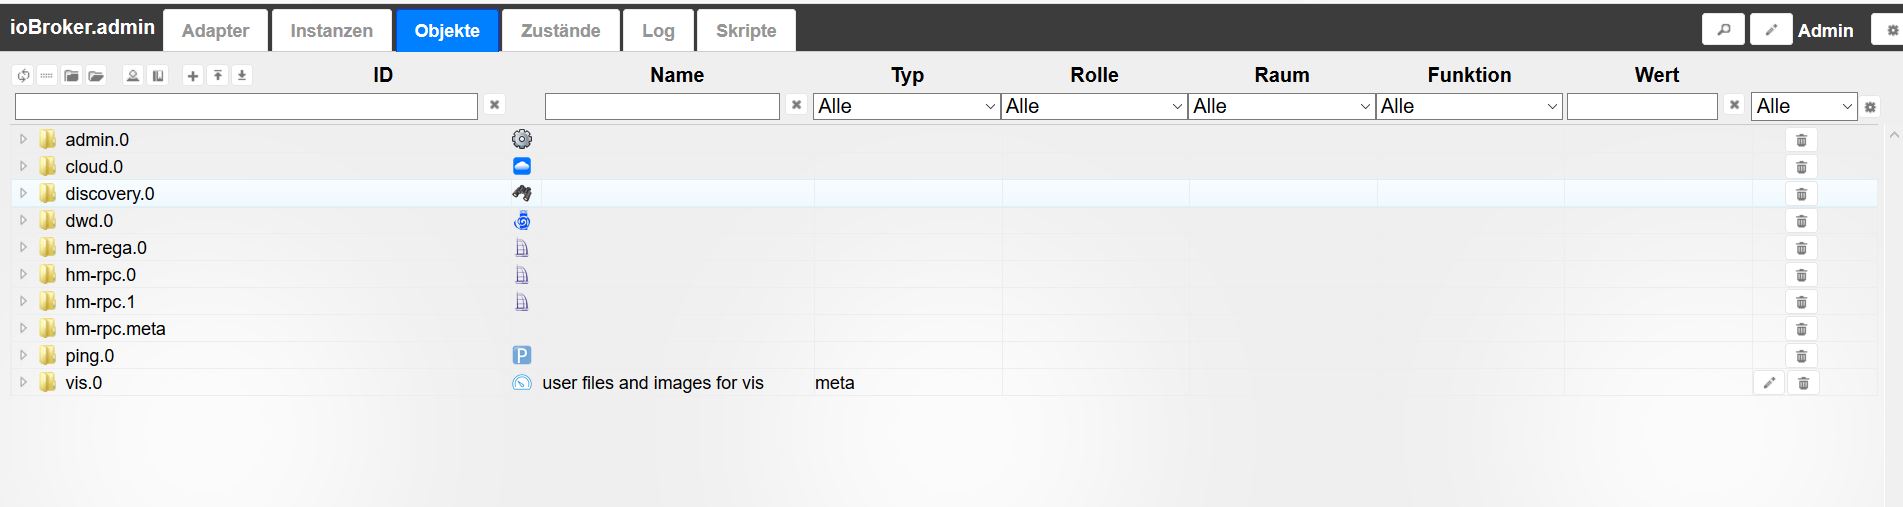
Task: Click the refresh objects tree icon
Action: click(x=23, y=76)
